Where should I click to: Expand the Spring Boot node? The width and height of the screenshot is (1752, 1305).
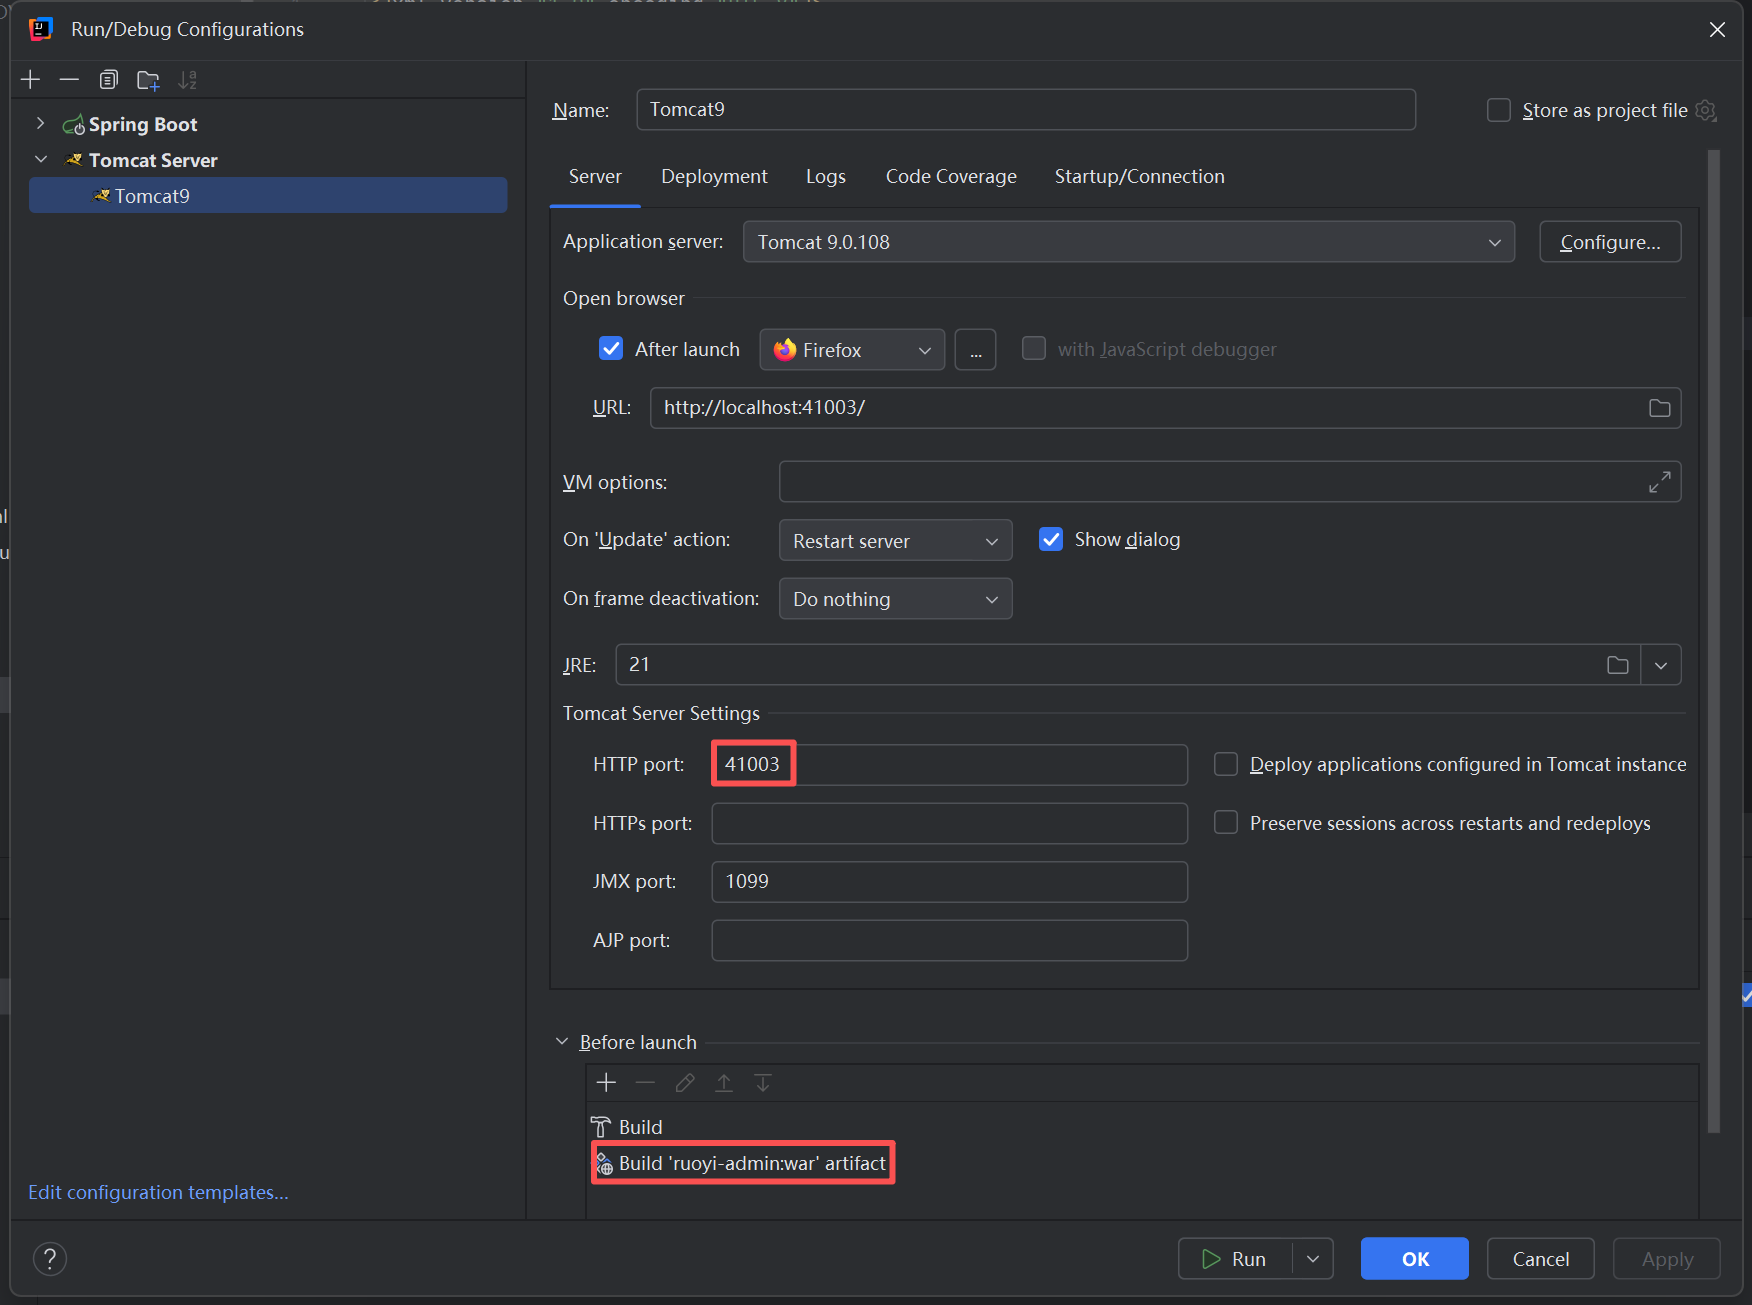pos(40,123)
